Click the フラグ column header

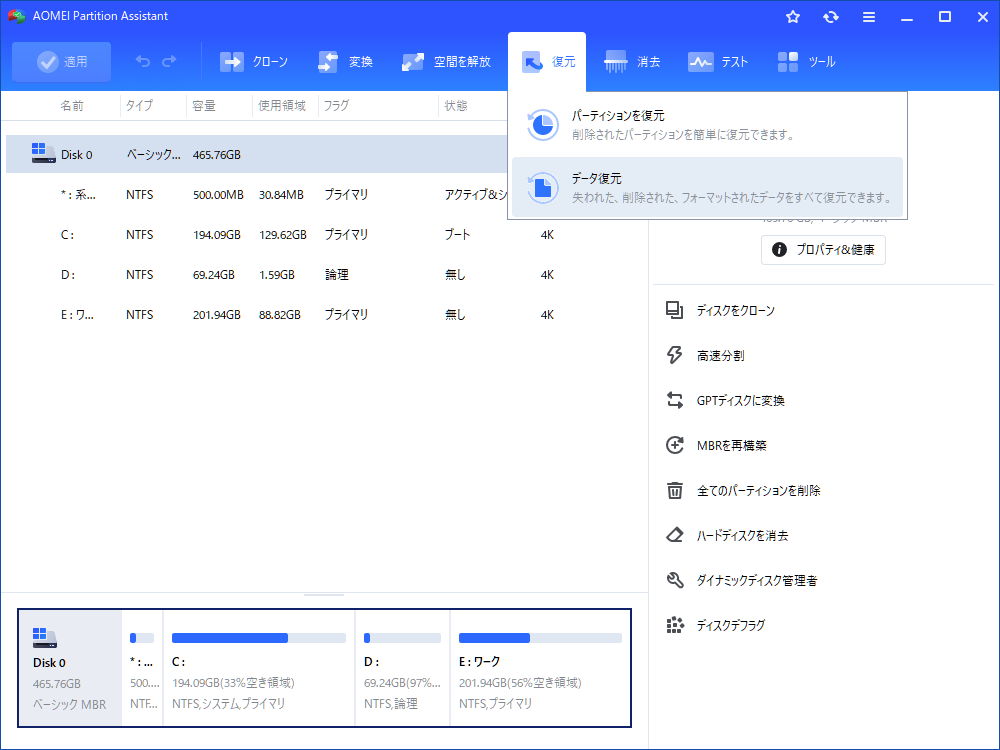pyautogui.click(x=336, y=106)
